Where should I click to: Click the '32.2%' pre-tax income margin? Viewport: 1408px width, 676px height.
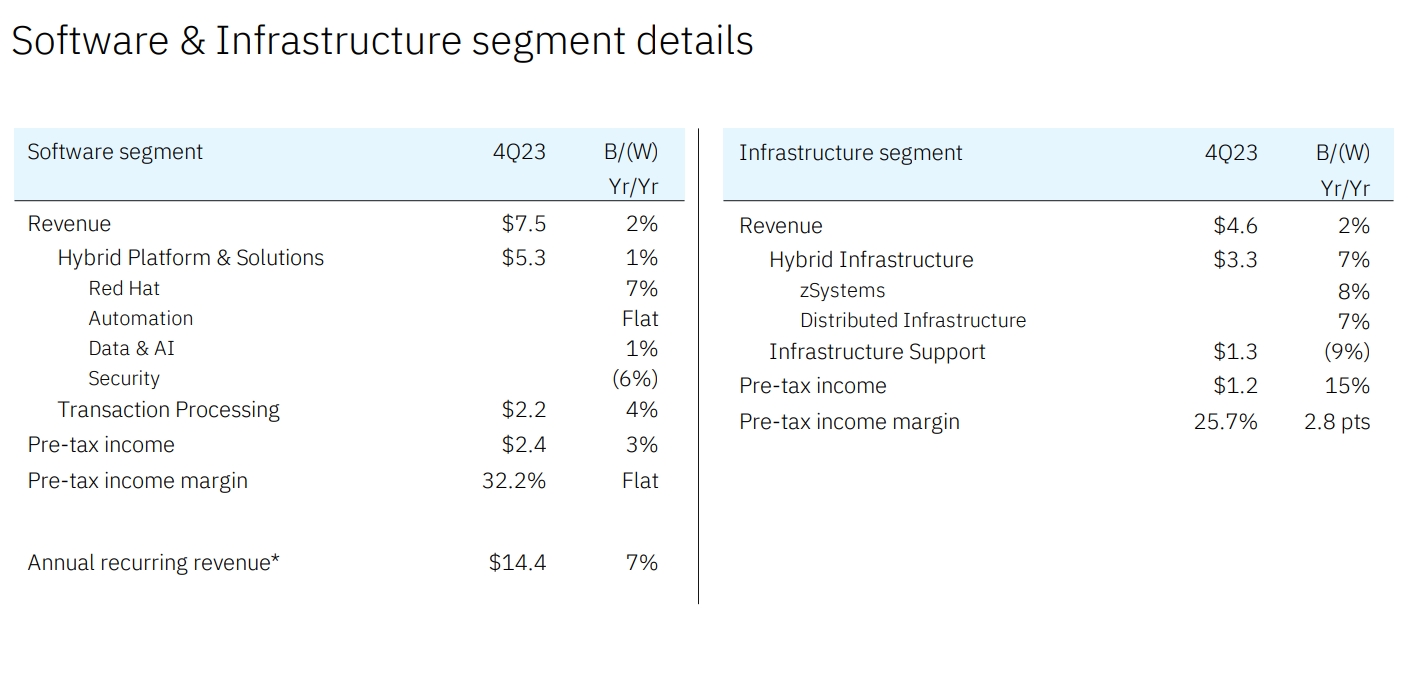(514, 481)
